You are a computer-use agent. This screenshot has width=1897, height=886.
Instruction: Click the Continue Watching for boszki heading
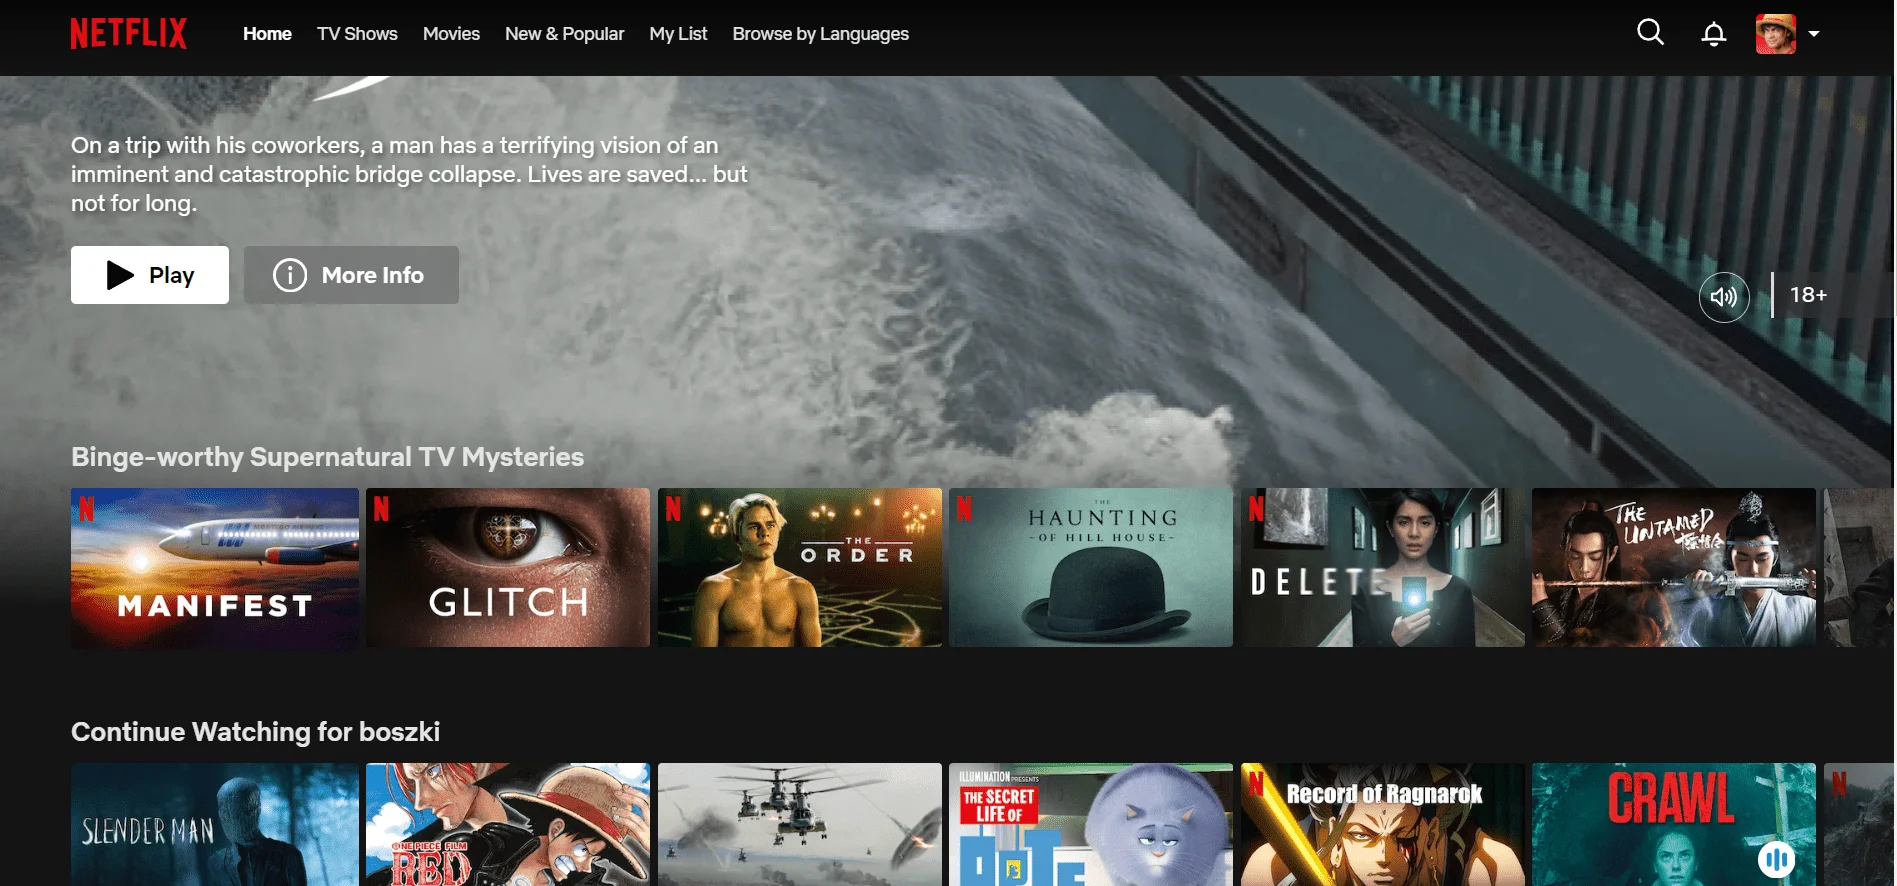255,732
